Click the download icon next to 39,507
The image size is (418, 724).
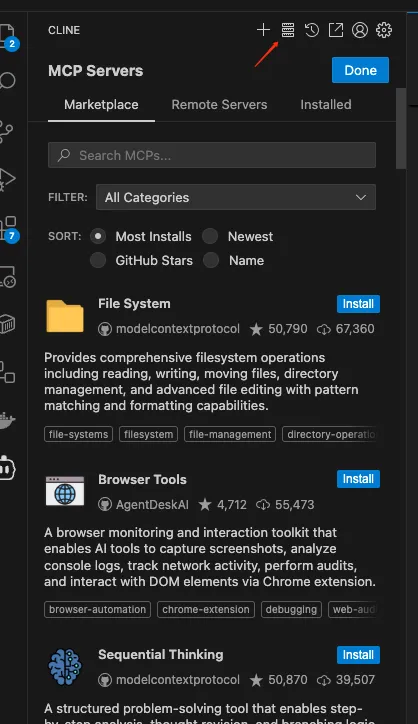[x=324, y=680]
